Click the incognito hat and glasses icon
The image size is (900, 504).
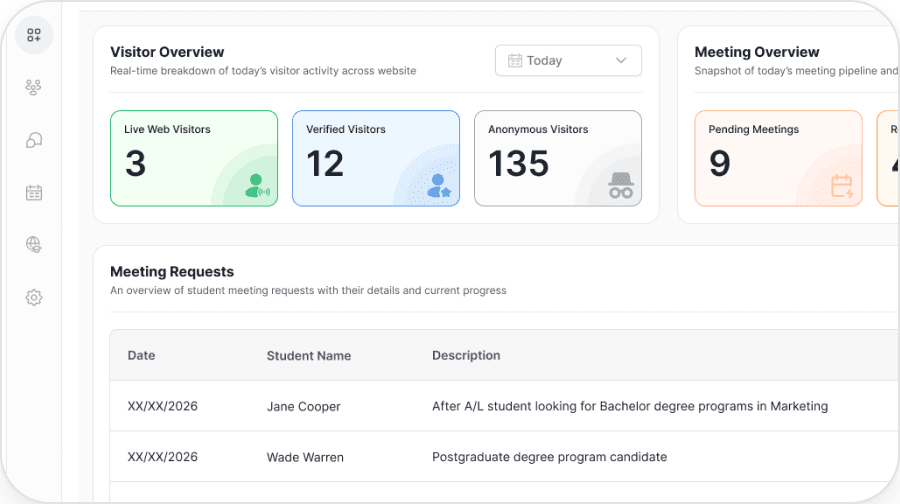621,186
